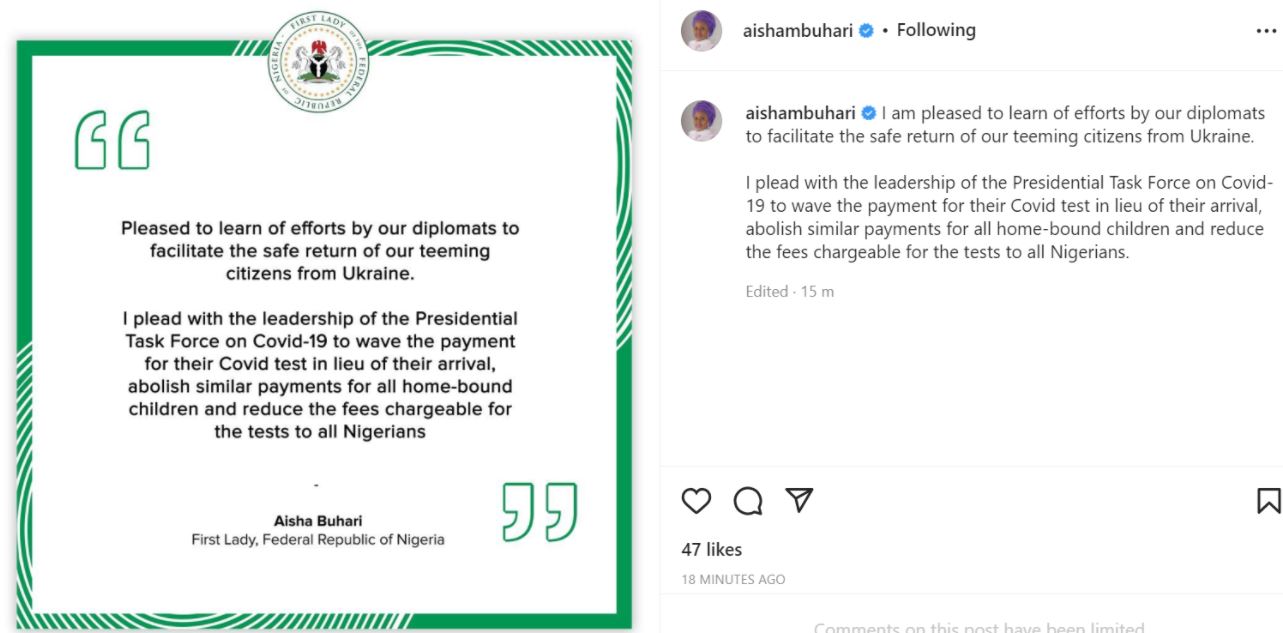Click the verified badge in the post header
This screenshot has width=1283, height=633.
[x=866, y=31]
